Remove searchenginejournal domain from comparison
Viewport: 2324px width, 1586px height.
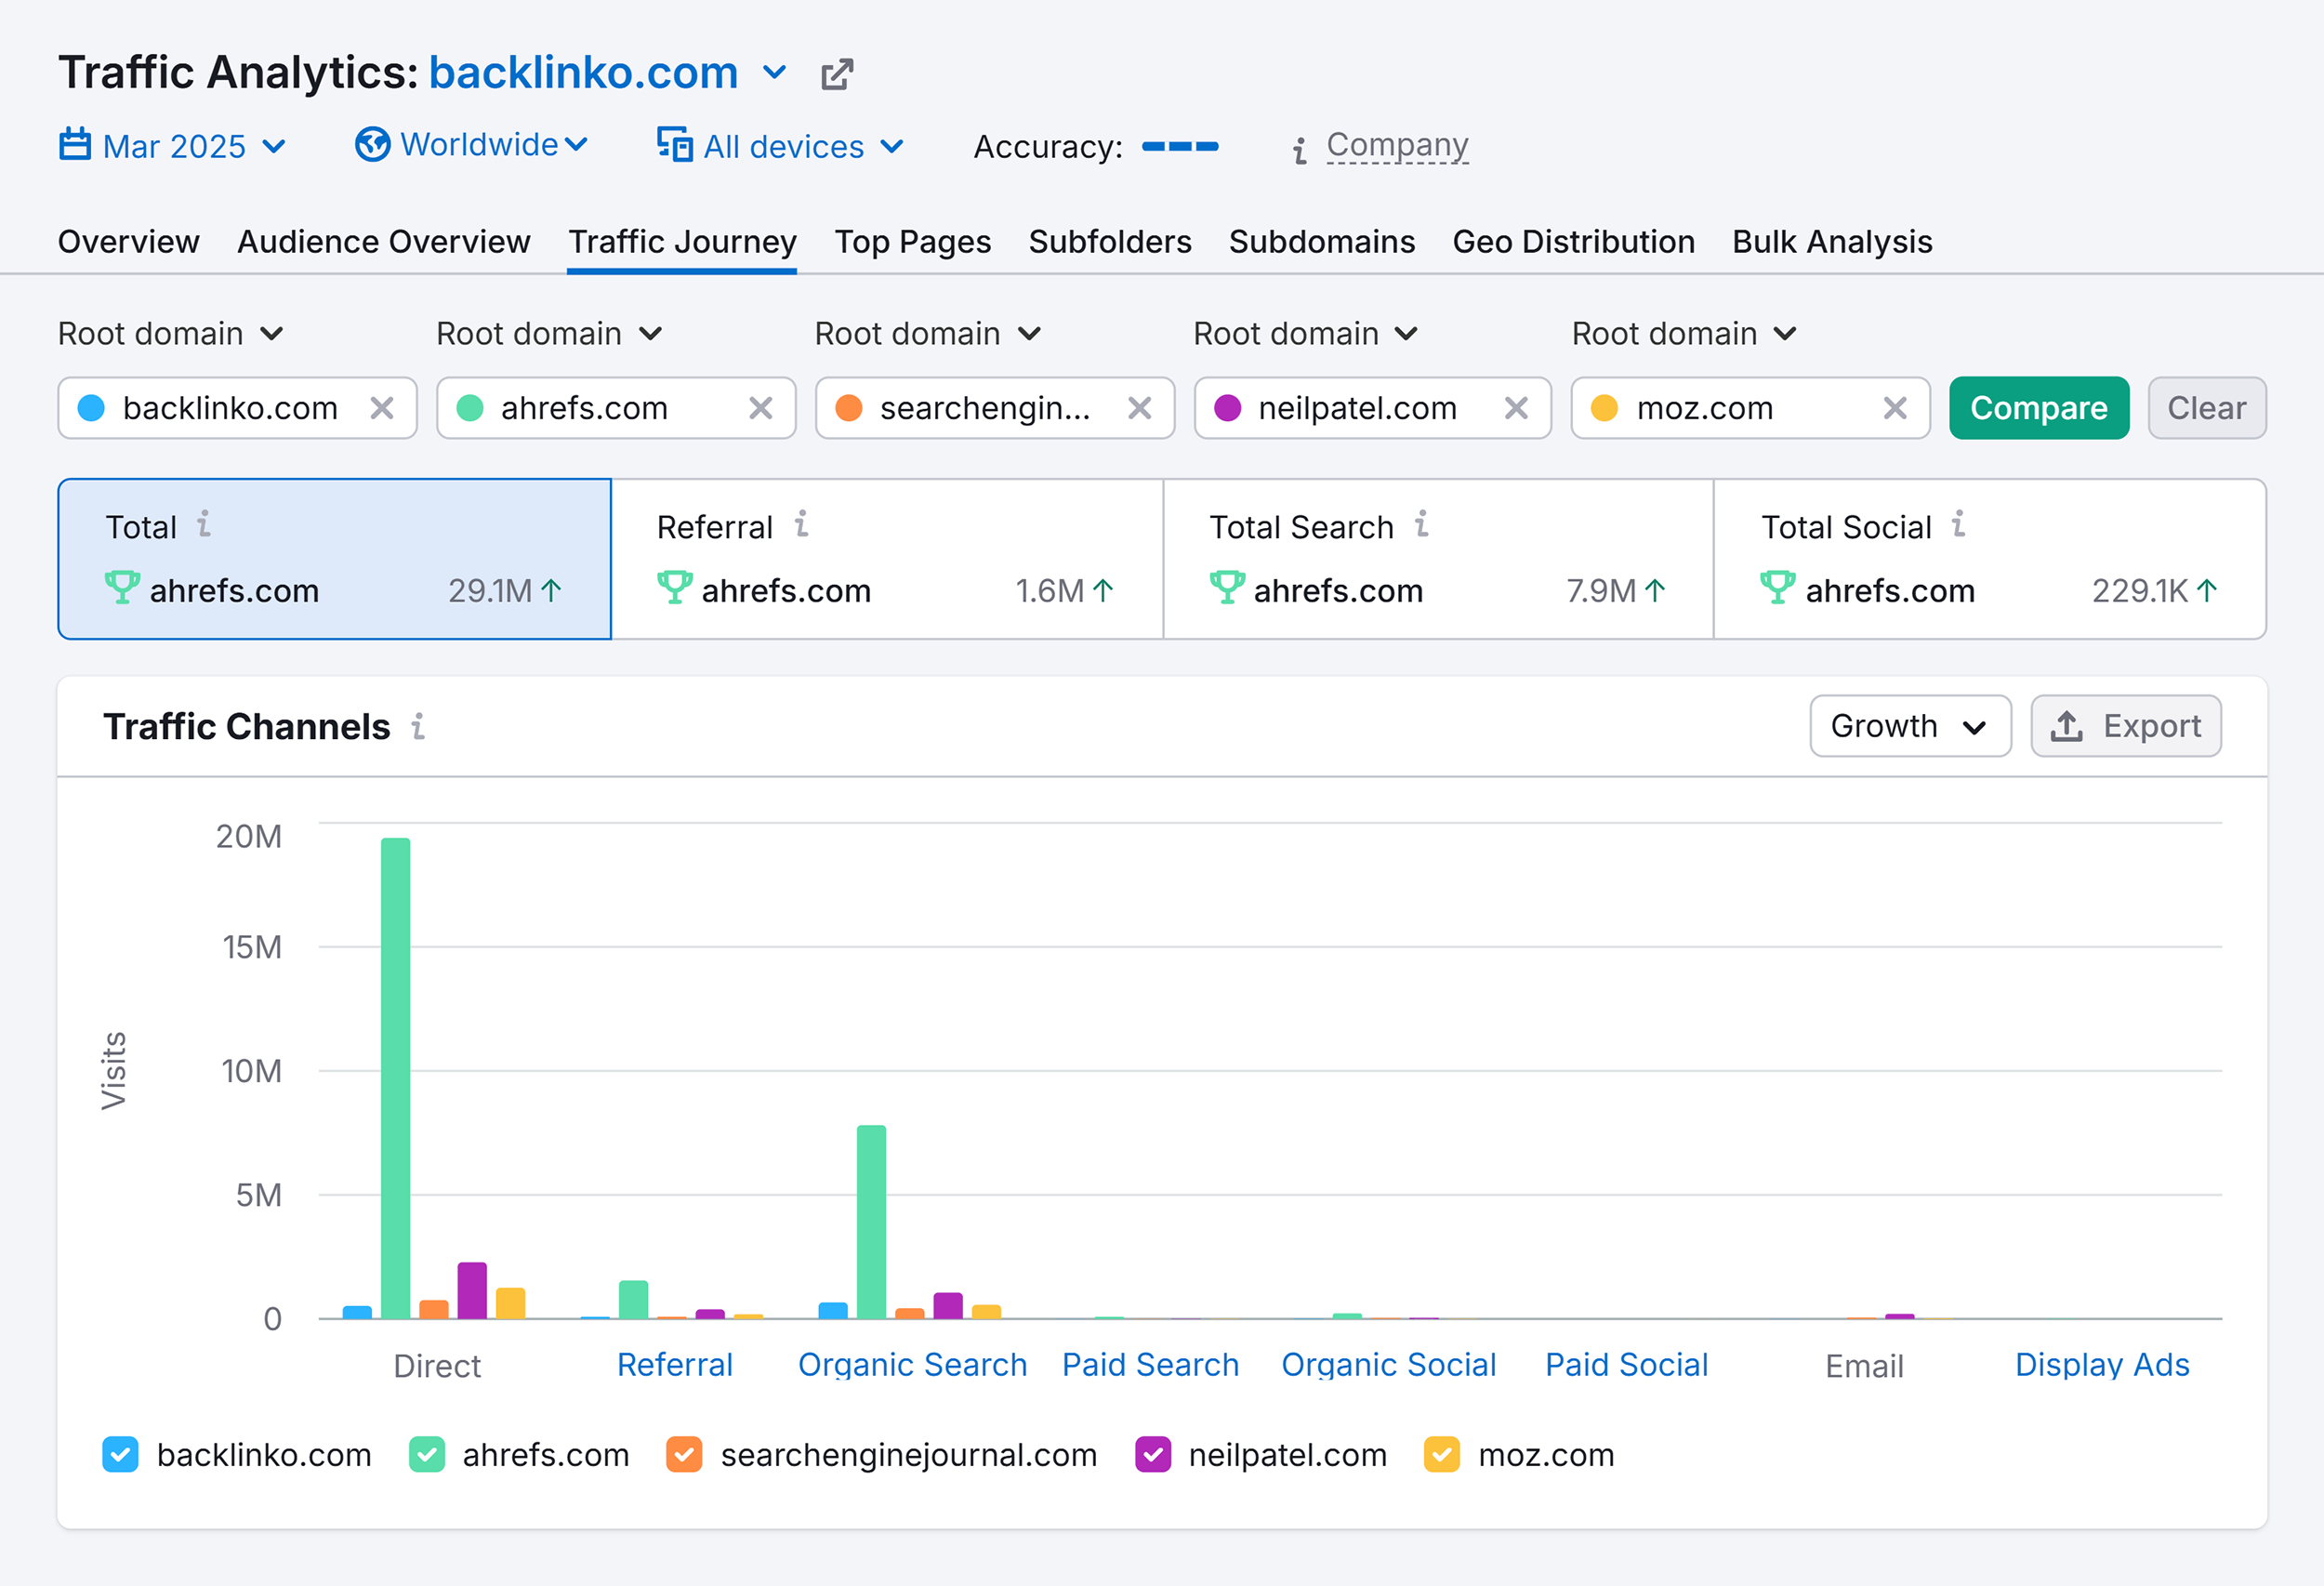pyautogui.click(x=1139, y=408)
